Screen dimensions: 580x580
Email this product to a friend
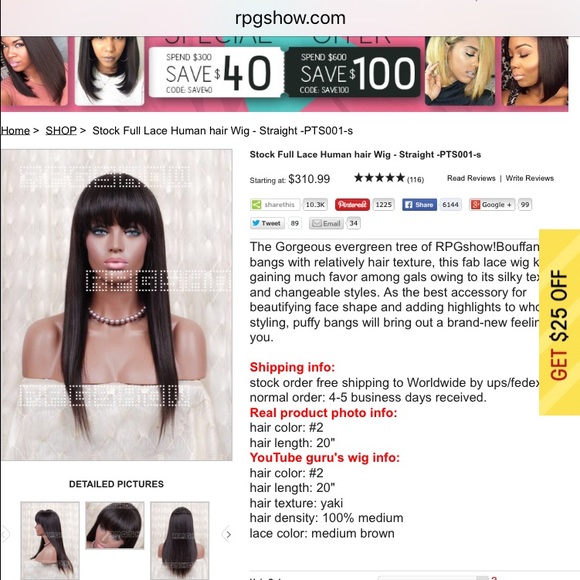[x=326, y=223]
